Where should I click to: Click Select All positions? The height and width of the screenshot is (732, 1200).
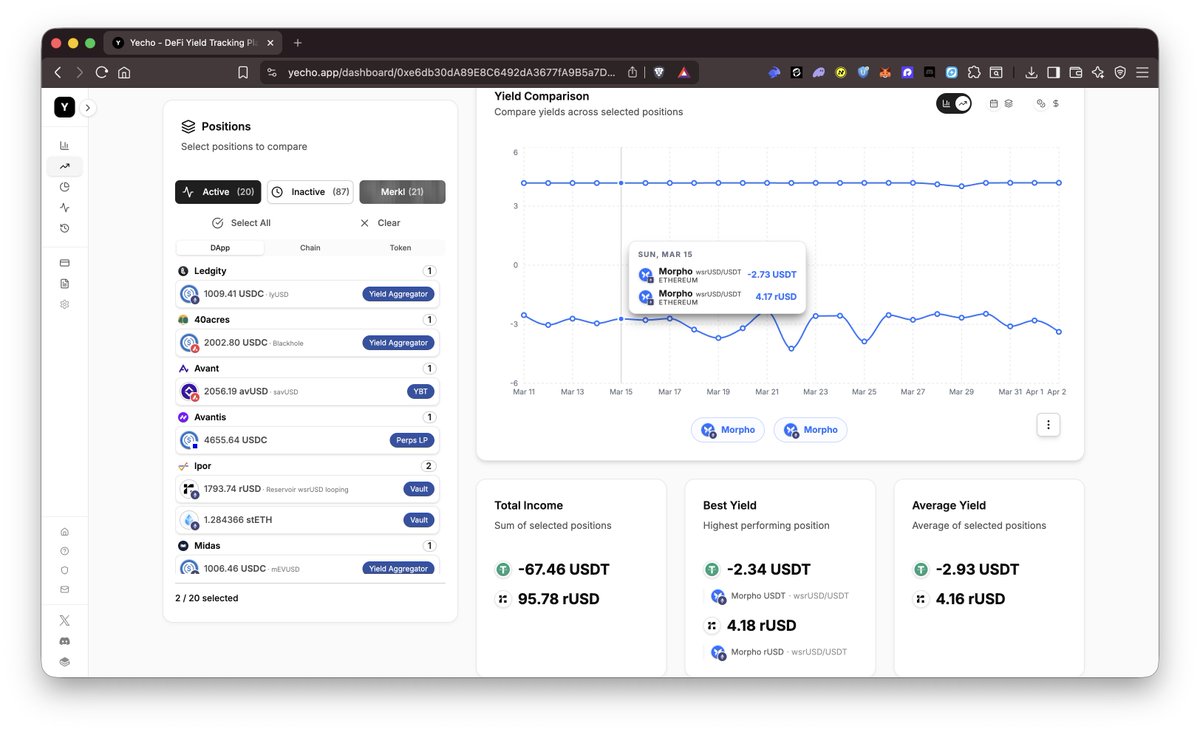(241, 223)
